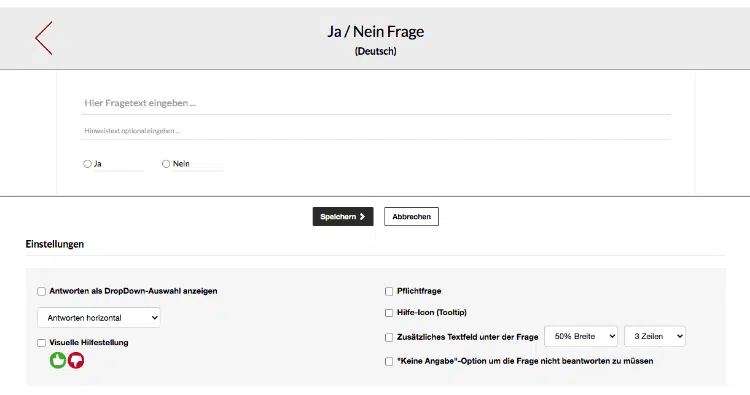Screen dimensions: 750x395
Task: Click the green thumbs-up icon
Action: click(x=58, y=360)
